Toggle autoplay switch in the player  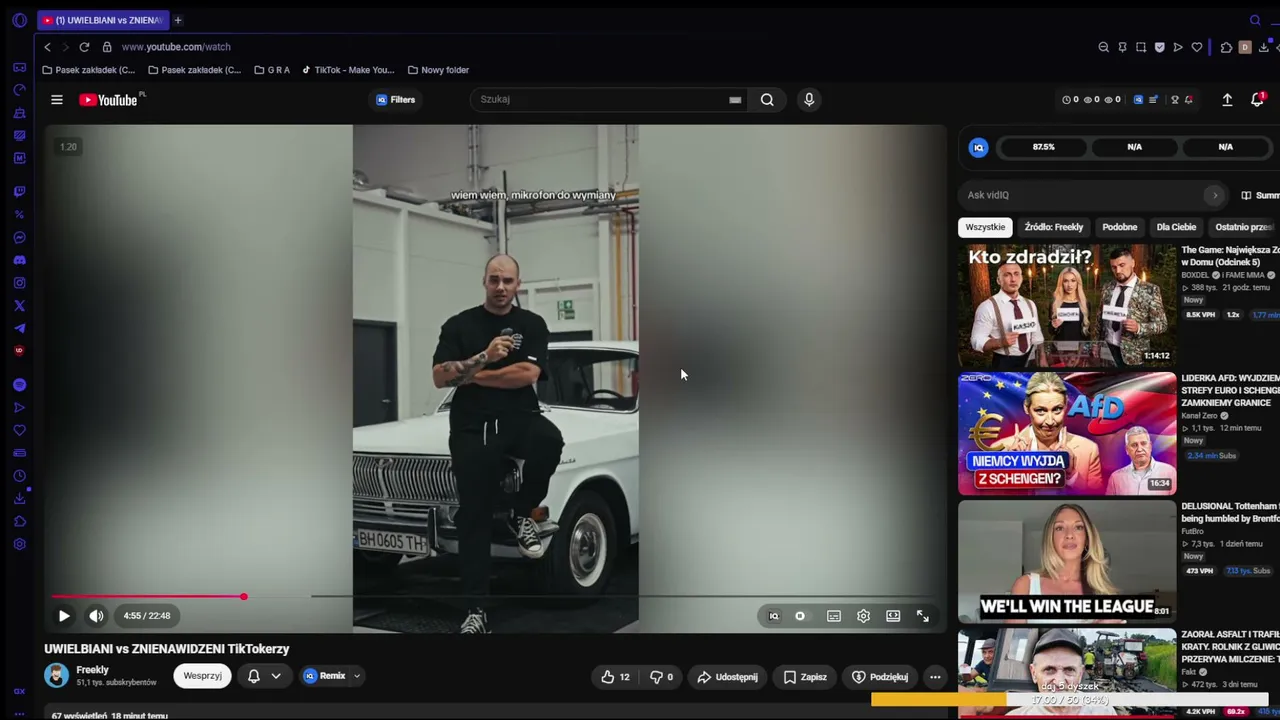(x=800, y=616)
